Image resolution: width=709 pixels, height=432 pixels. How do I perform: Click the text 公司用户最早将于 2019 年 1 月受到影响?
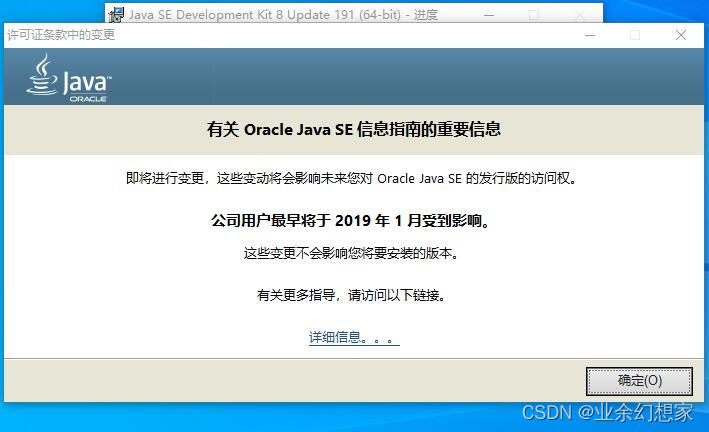click(x=351, y=220)
